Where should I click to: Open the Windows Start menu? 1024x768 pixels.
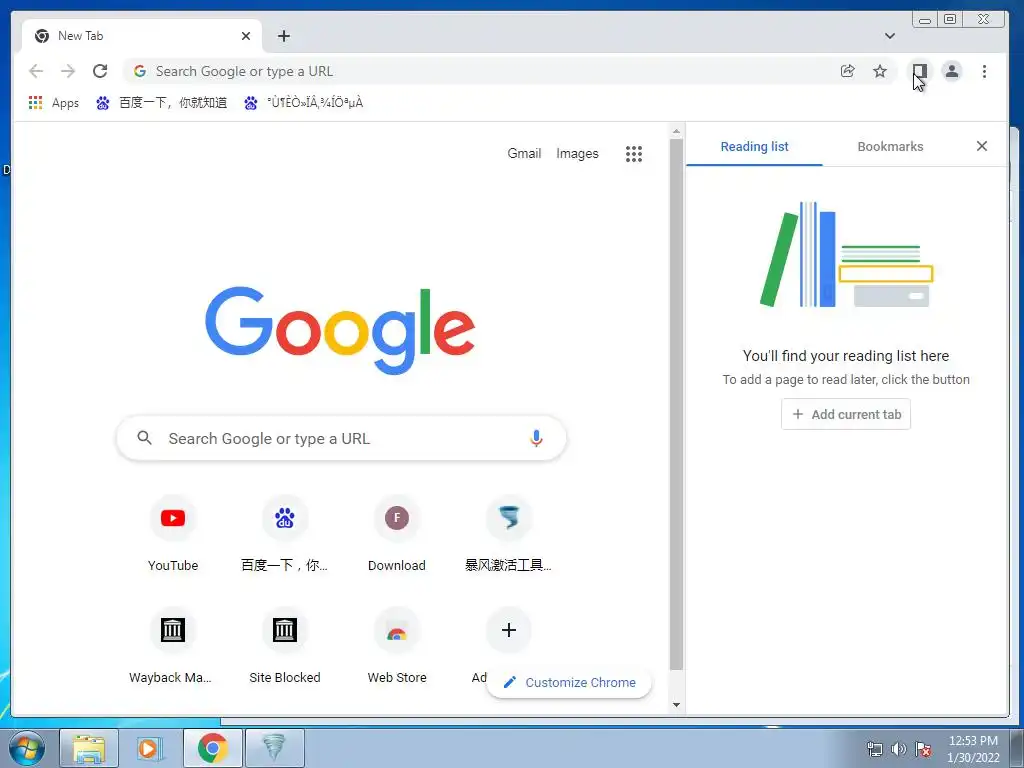[x=26, y=748]
